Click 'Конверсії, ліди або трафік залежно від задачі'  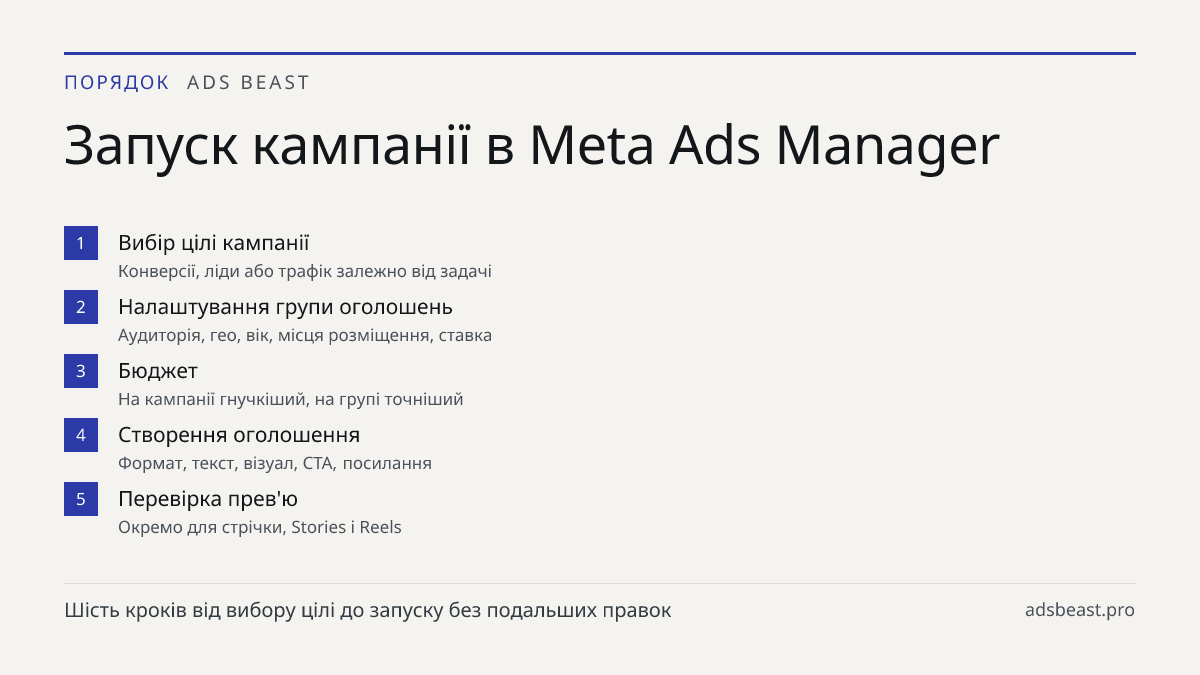click(305, 271)
